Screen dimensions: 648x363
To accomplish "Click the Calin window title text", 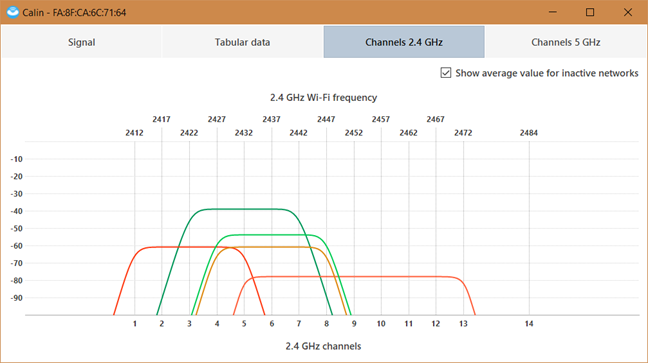I will 74,13.
